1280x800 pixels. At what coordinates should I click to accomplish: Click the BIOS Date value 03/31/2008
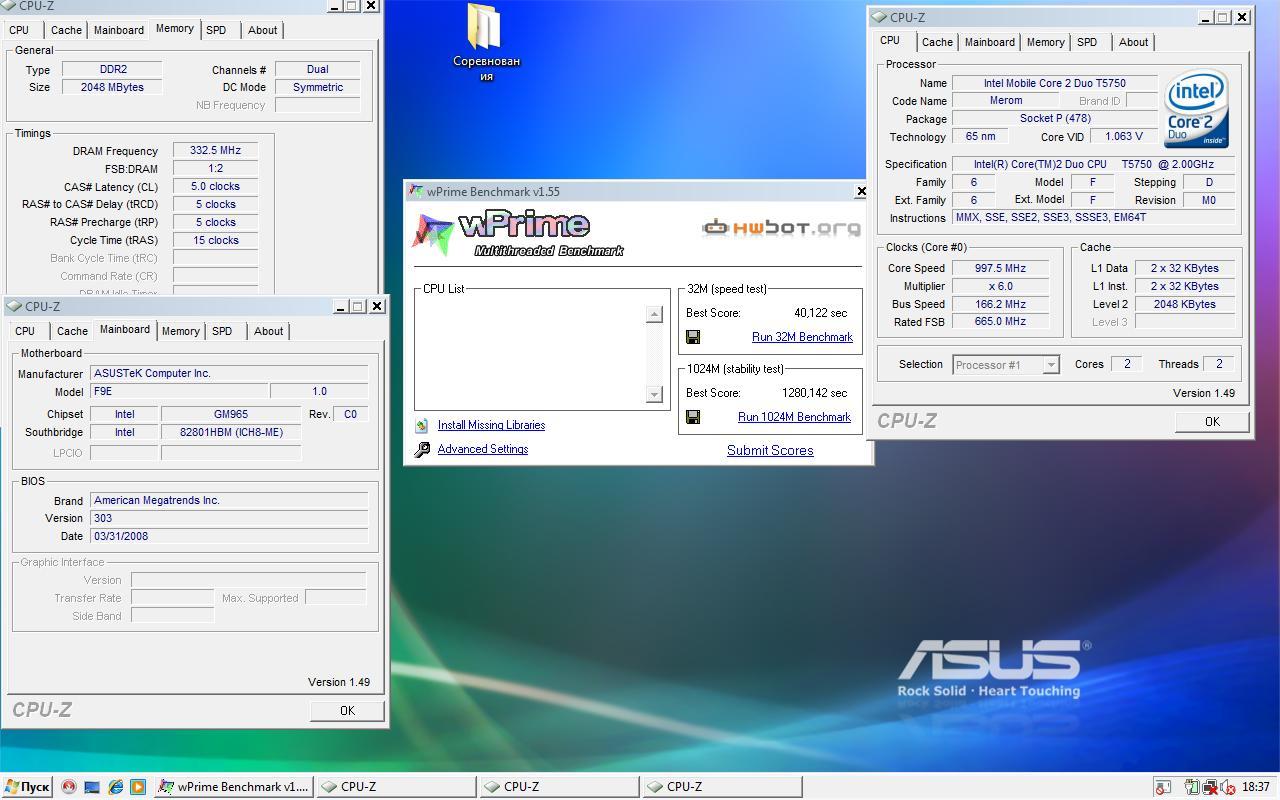229,536
